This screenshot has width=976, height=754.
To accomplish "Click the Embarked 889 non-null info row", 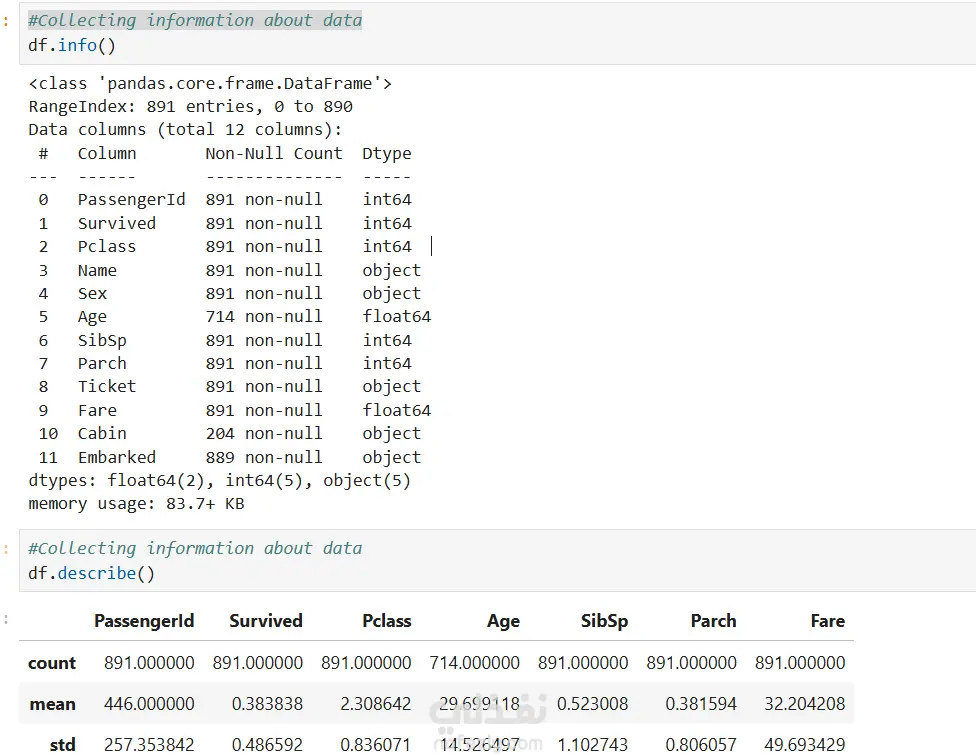I will [230, 458].
